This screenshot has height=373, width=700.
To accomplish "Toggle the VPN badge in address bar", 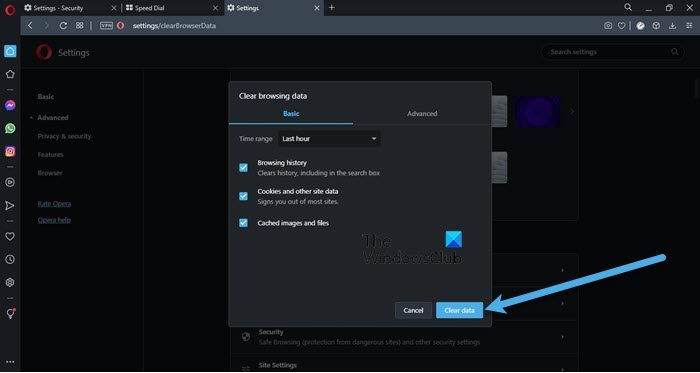I will (106, 26).
